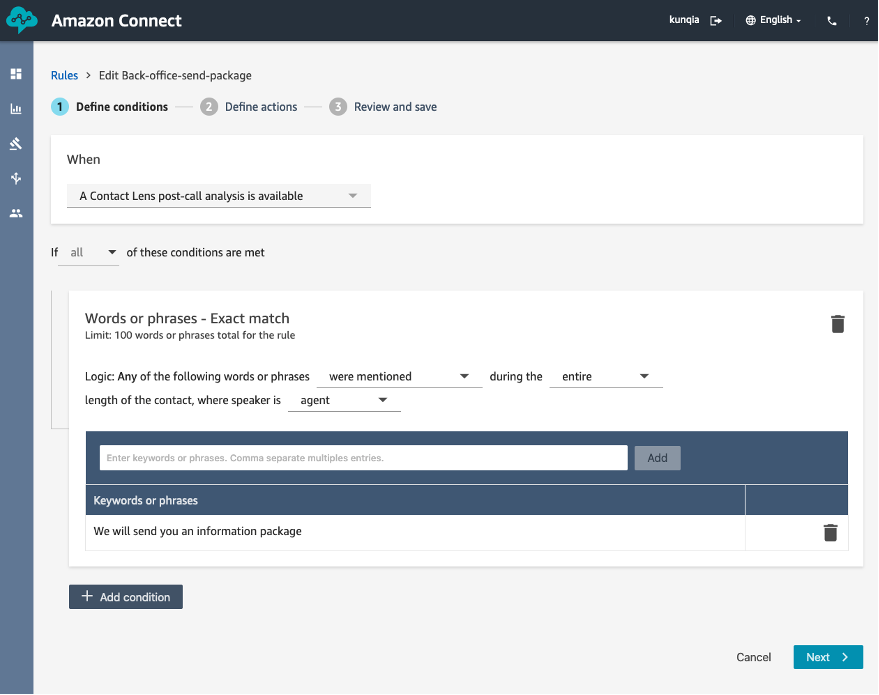
Task: Click the Next button
Action: (x=828, y=657)
